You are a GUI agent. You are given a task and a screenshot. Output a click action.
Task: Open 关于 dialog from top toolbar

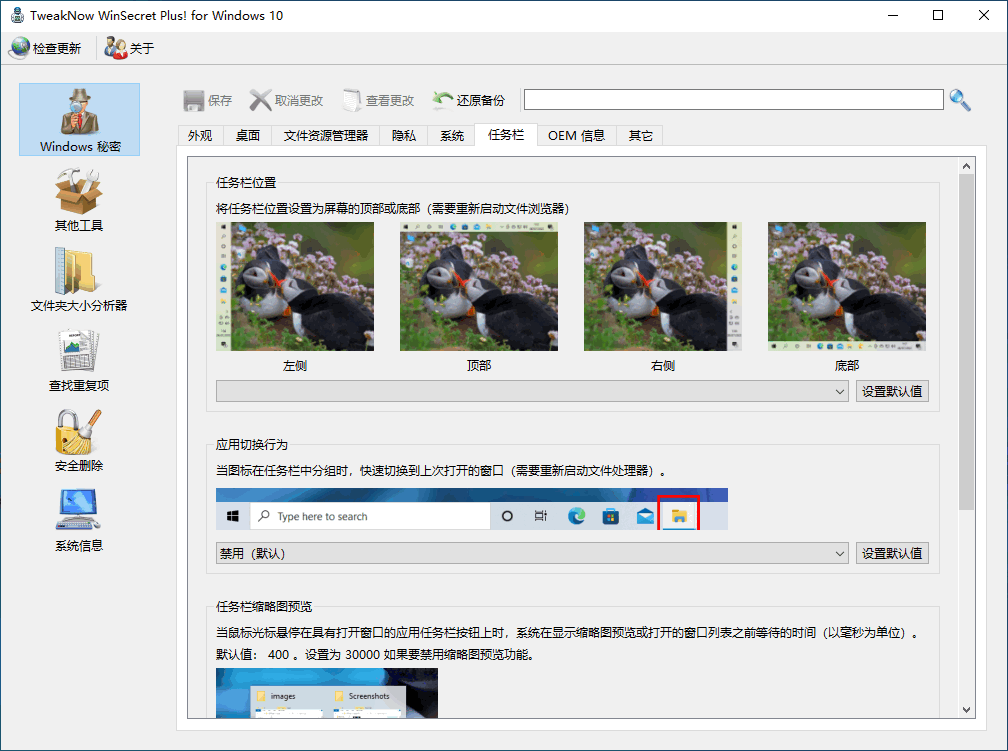pos(129,48)
